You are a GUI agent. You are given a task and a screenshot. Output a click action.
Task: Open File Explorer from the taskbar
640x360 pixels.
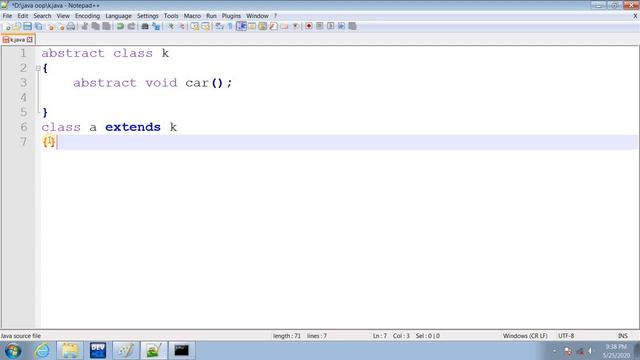pos(70,351)
